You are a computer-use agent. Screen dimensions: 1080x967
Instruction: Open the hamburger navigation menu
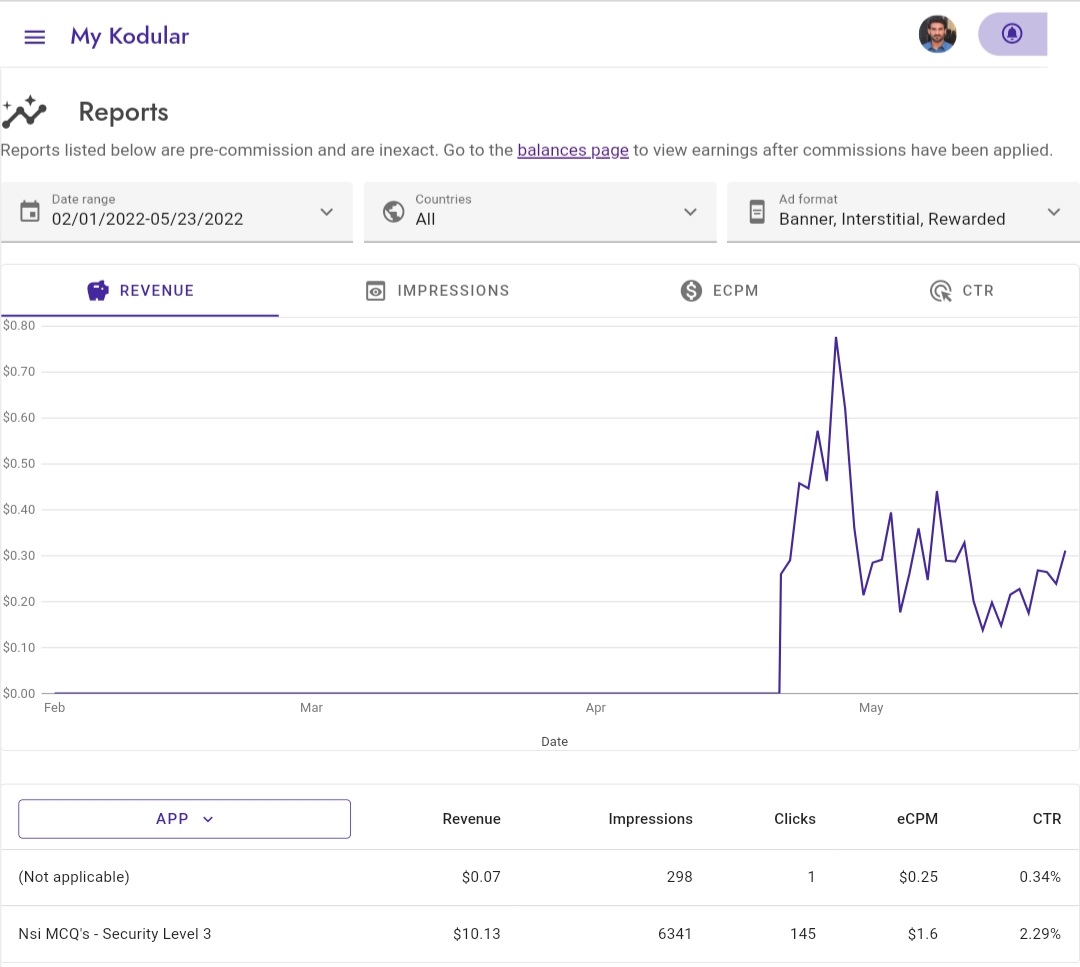35,37
